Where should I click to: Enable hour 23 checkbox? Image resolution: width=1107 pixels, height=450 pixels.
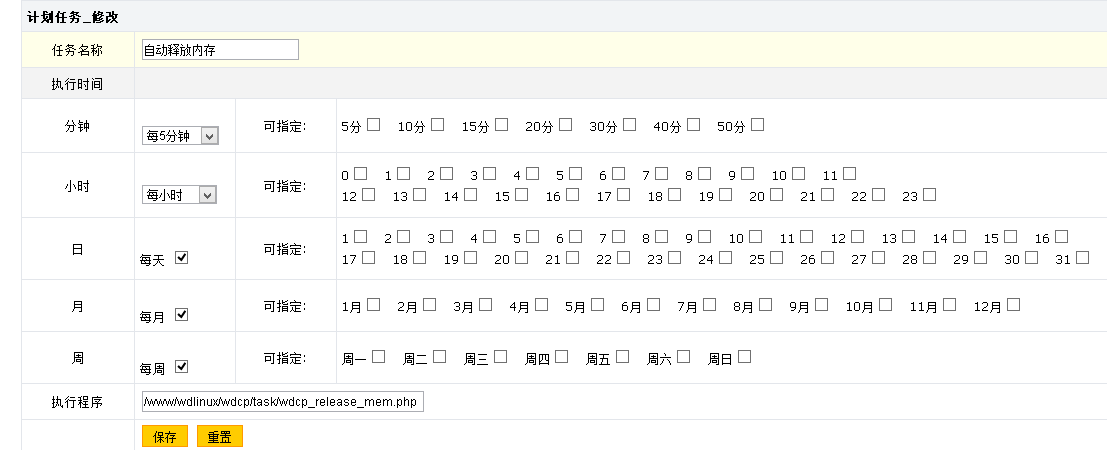[929, 194]
